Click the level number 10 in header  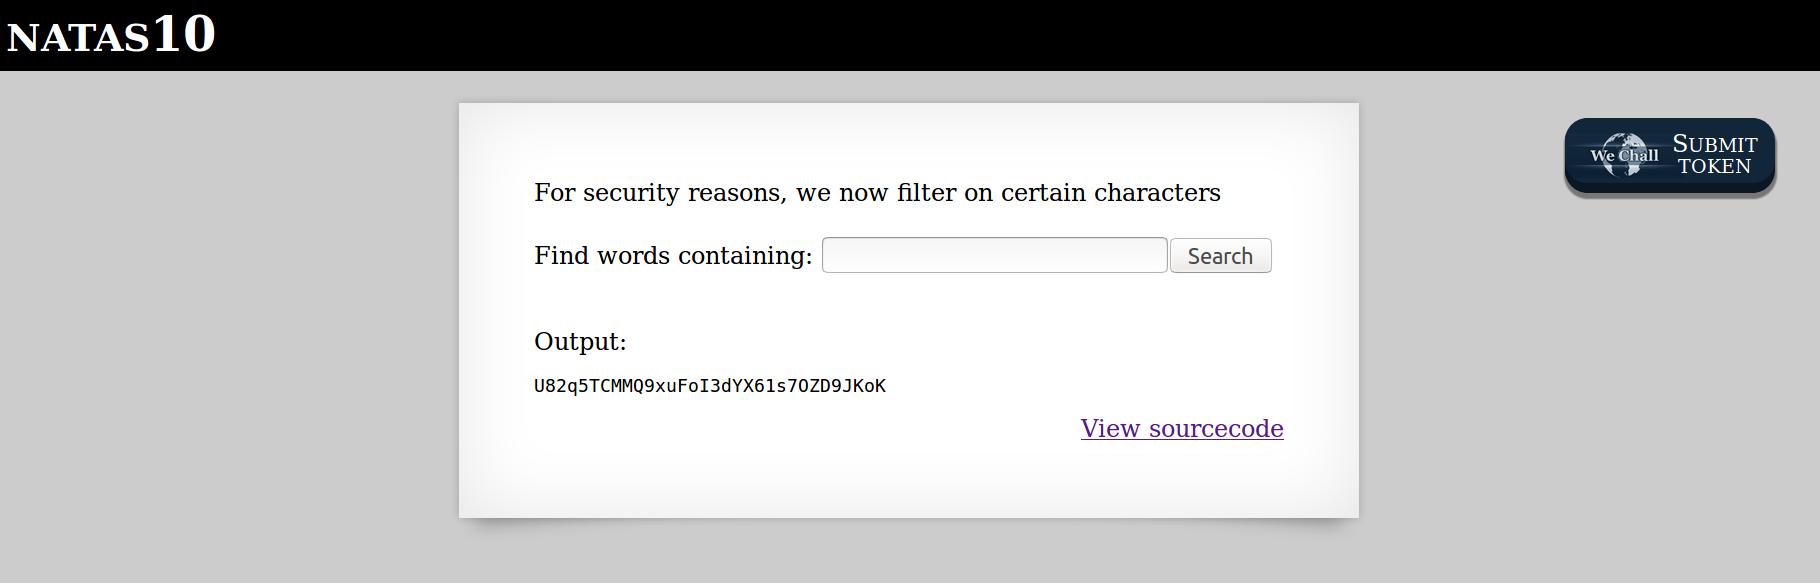point(184,34)
